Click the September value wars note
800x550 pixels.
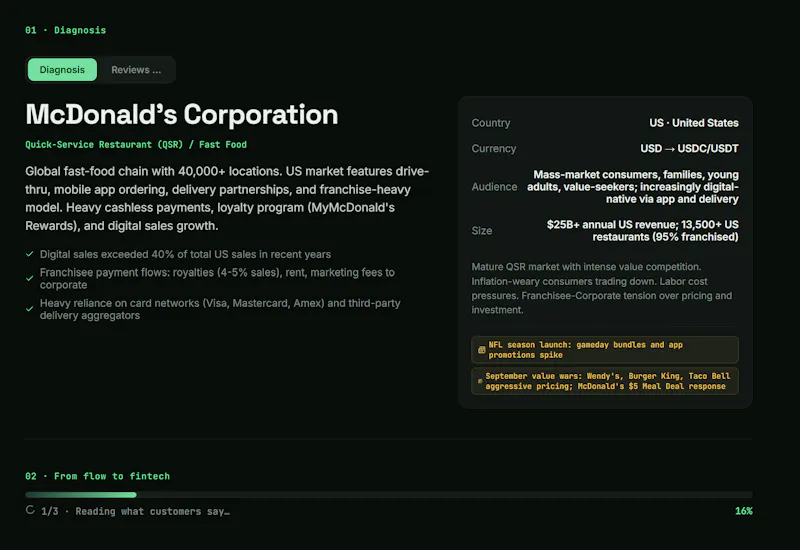[605, 381]
